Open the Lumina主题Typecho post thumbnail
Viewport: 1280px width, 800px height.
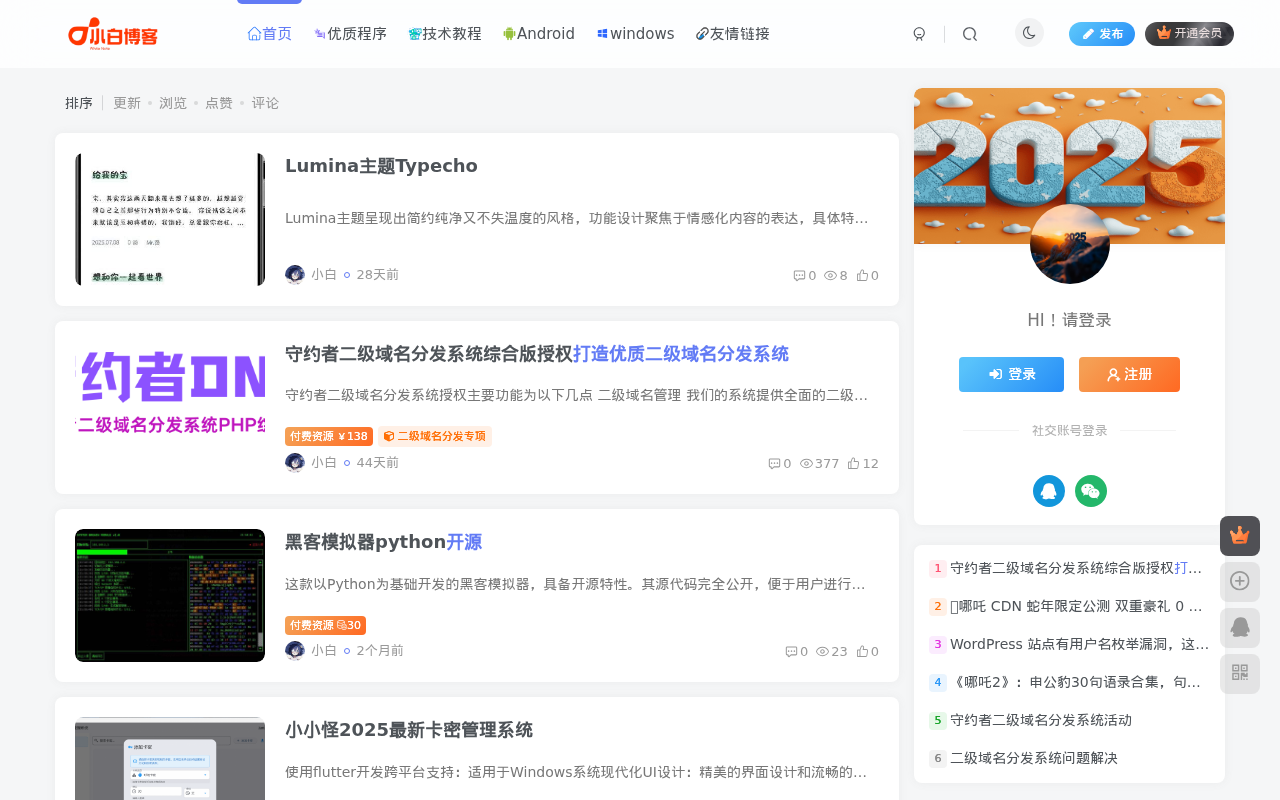tap(170, 219)
